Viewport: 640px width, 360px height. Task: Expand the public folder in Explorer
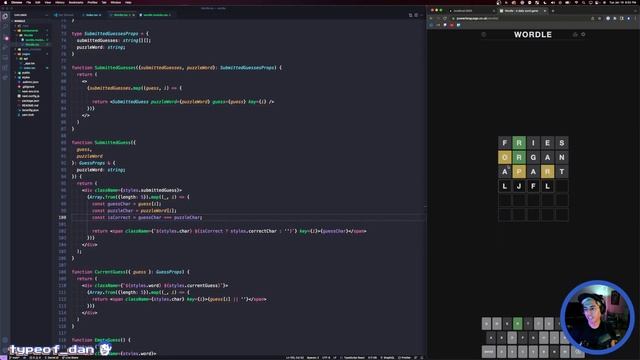point(26,73)
